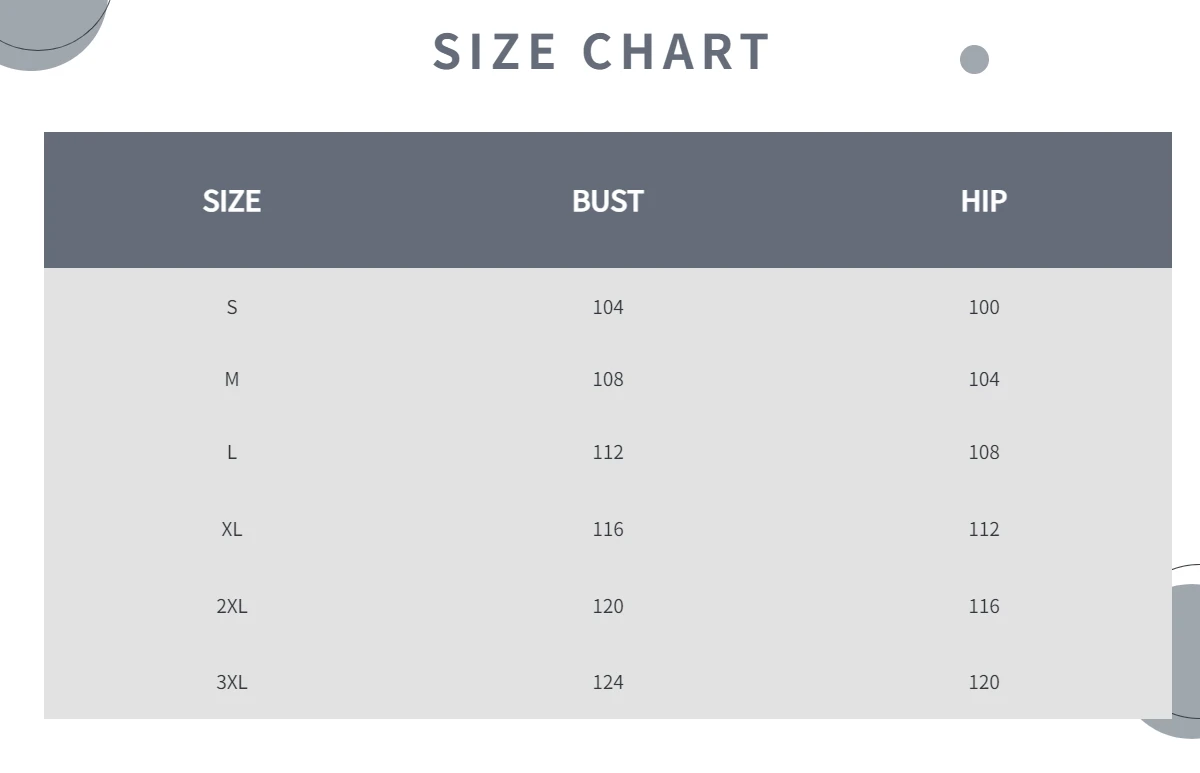
Task: Select bust value 108 in M row
Action: click(x=607, y=379)
